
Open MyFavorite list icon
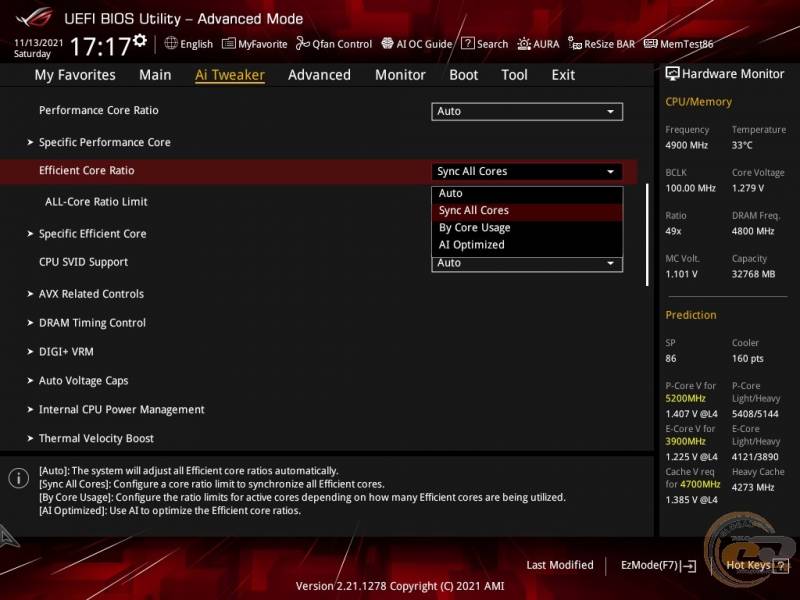click(229, 44)
